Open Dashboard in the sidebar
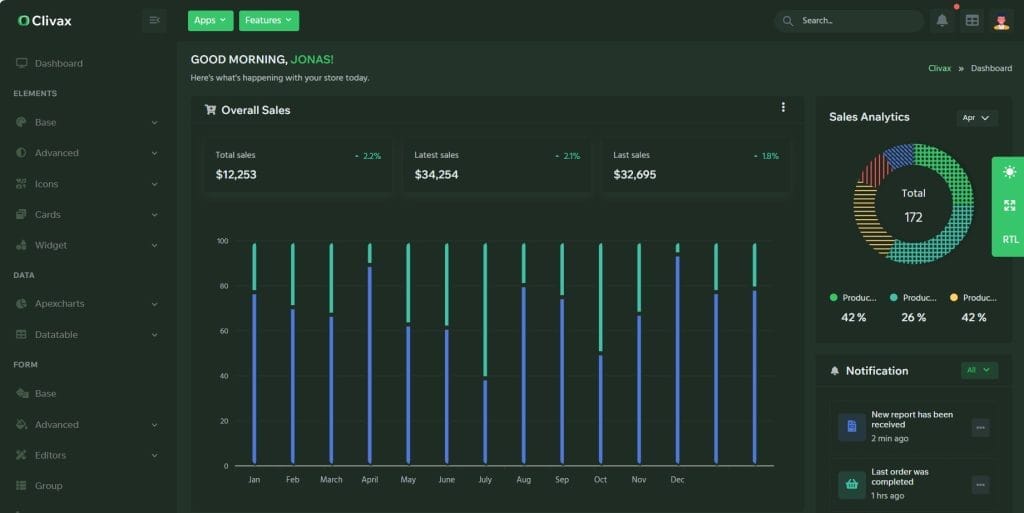Viewport: 1024px width, 513px height. click(x=58, y=64)
